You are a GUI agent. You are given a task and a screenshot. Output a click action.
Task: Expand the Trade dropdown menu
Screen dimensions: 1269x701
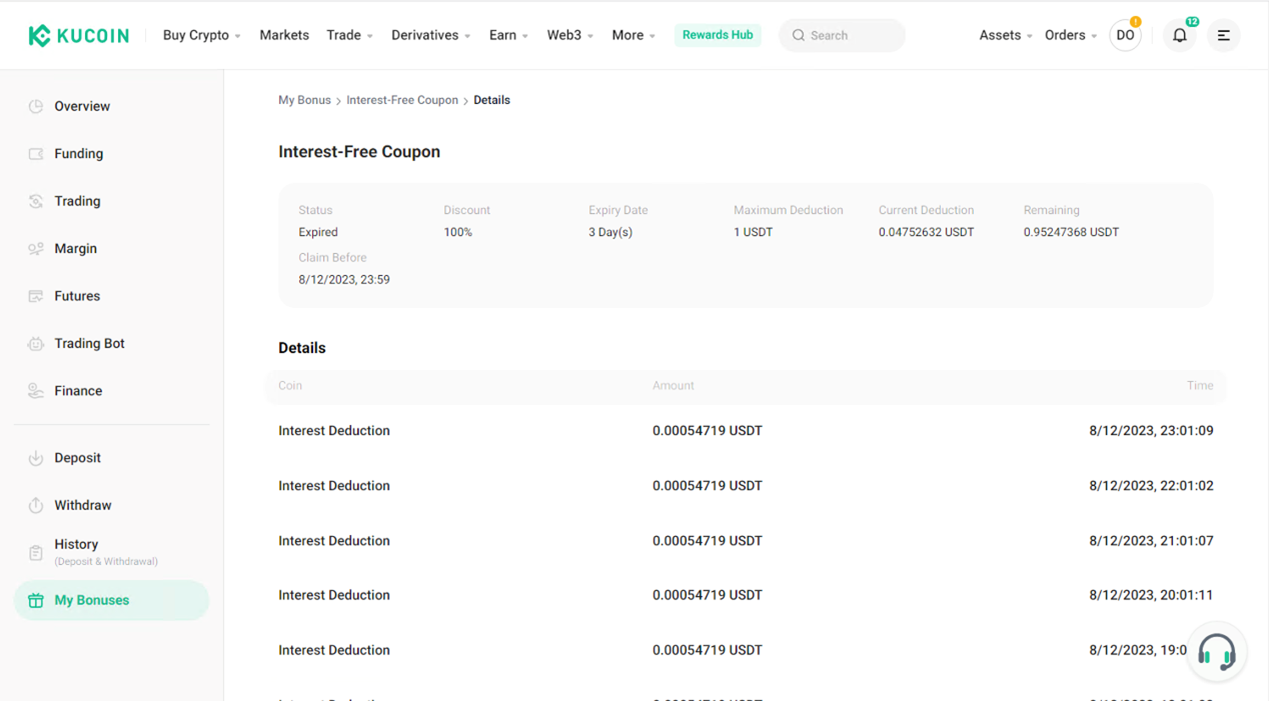350,35
